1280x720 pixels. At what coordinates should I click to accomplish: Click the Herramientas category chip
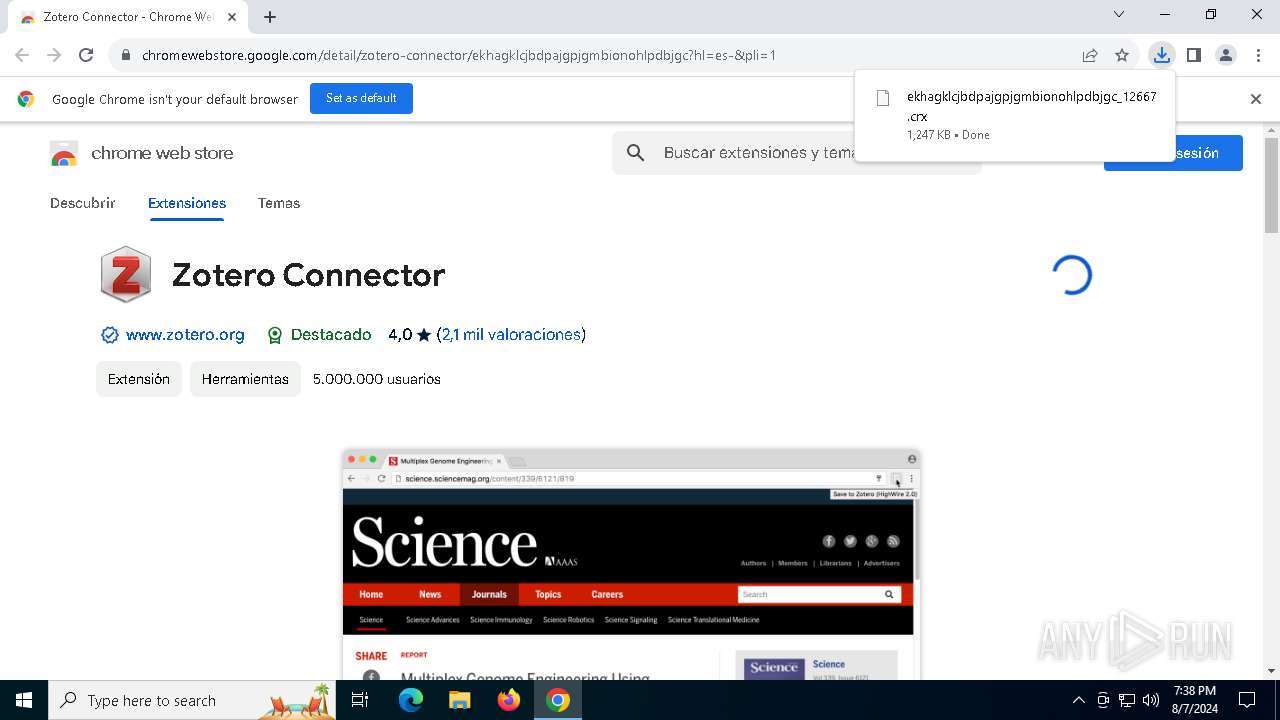click(x=245, y=379)
